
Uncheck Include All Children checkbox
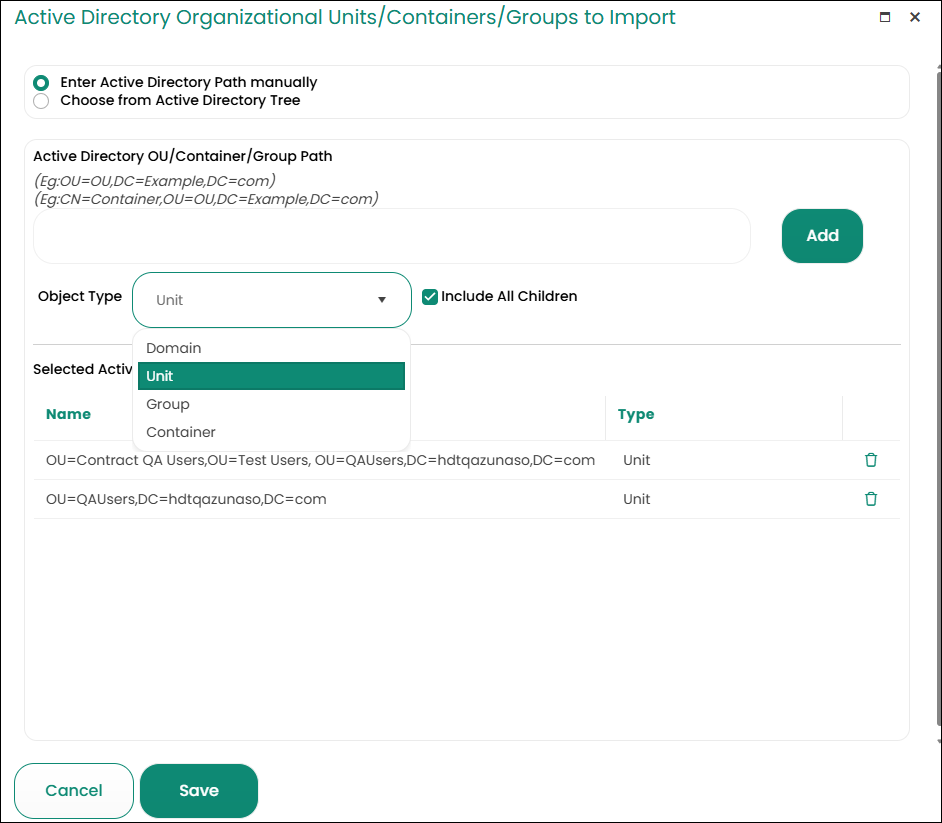pos(430,297)
